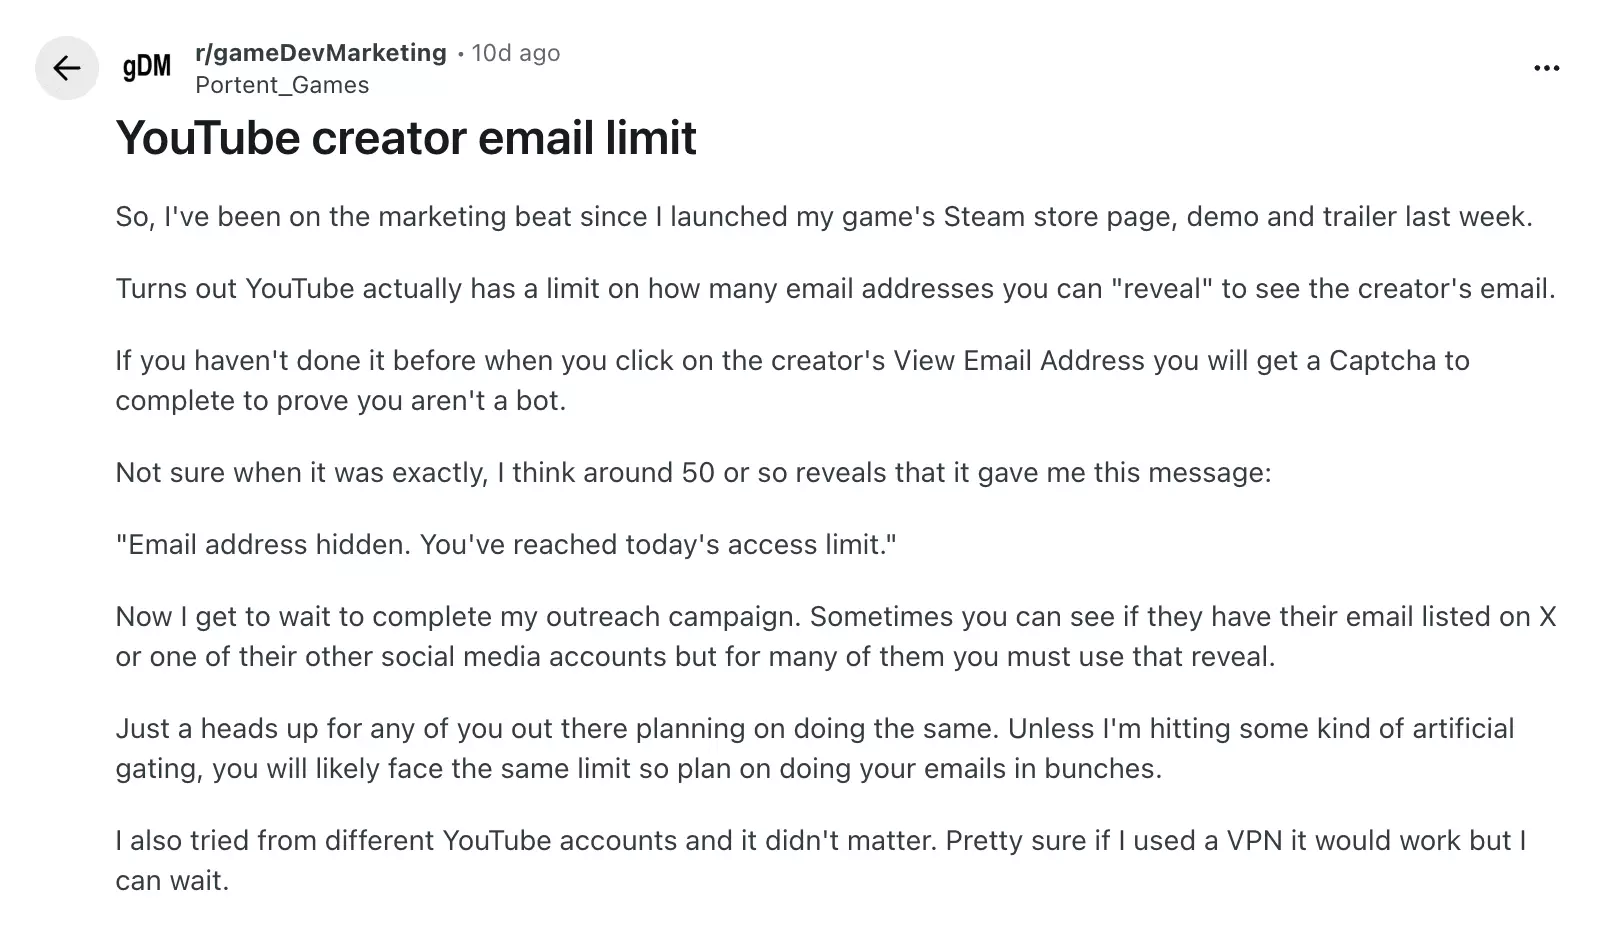Image resolution: width=1614 pixels, height=948 pixels.
Task: Click the final words can wait
Action: click(172, 881)
